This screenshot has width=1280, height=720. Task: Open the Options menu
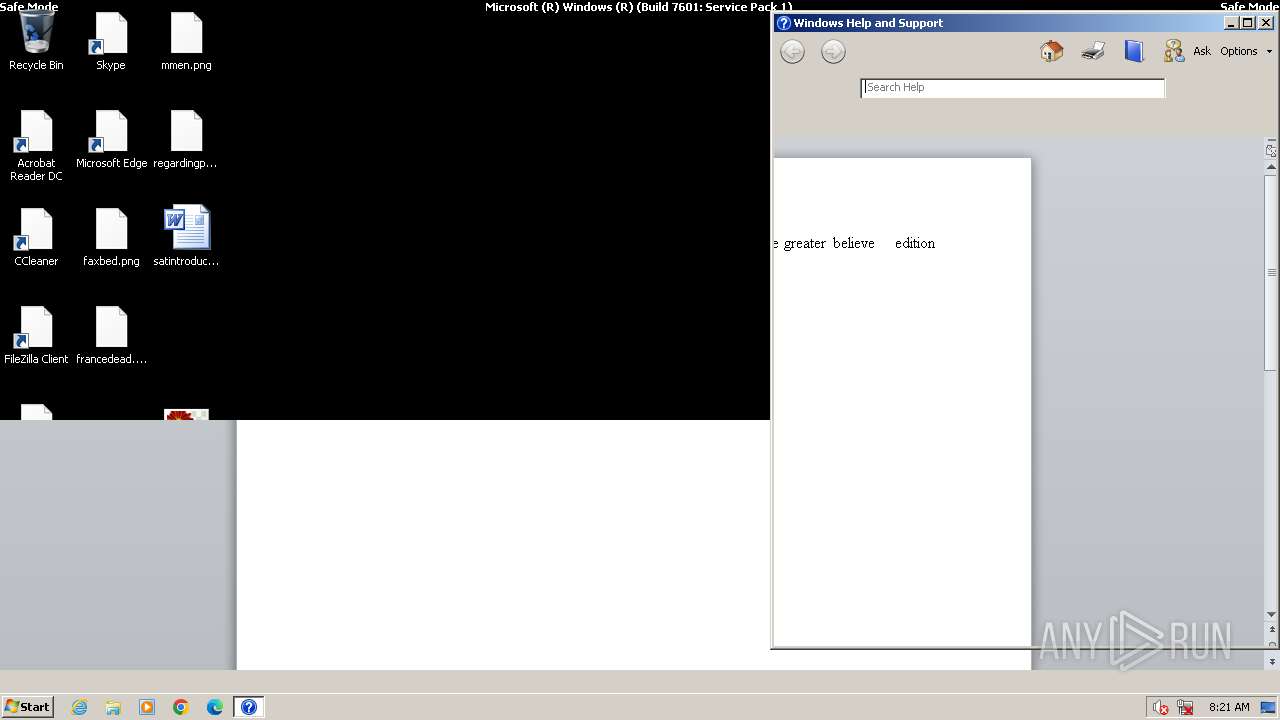1239,51
